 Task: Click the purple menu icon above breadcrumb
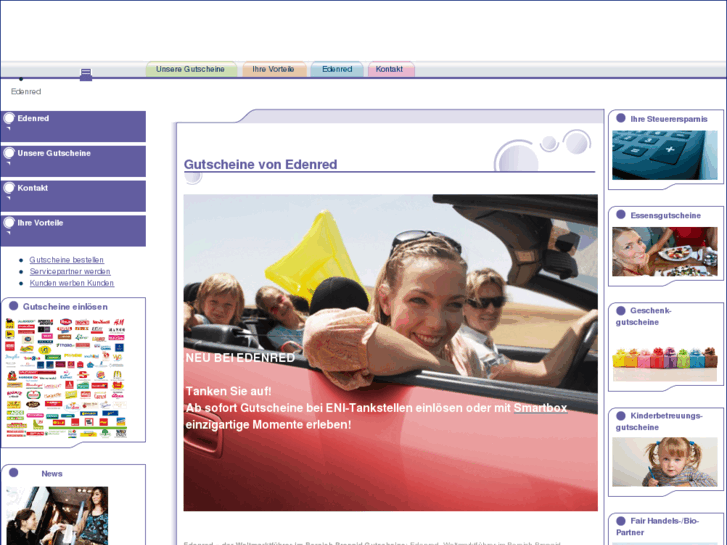pyautogui.click(x=86, y=74)
